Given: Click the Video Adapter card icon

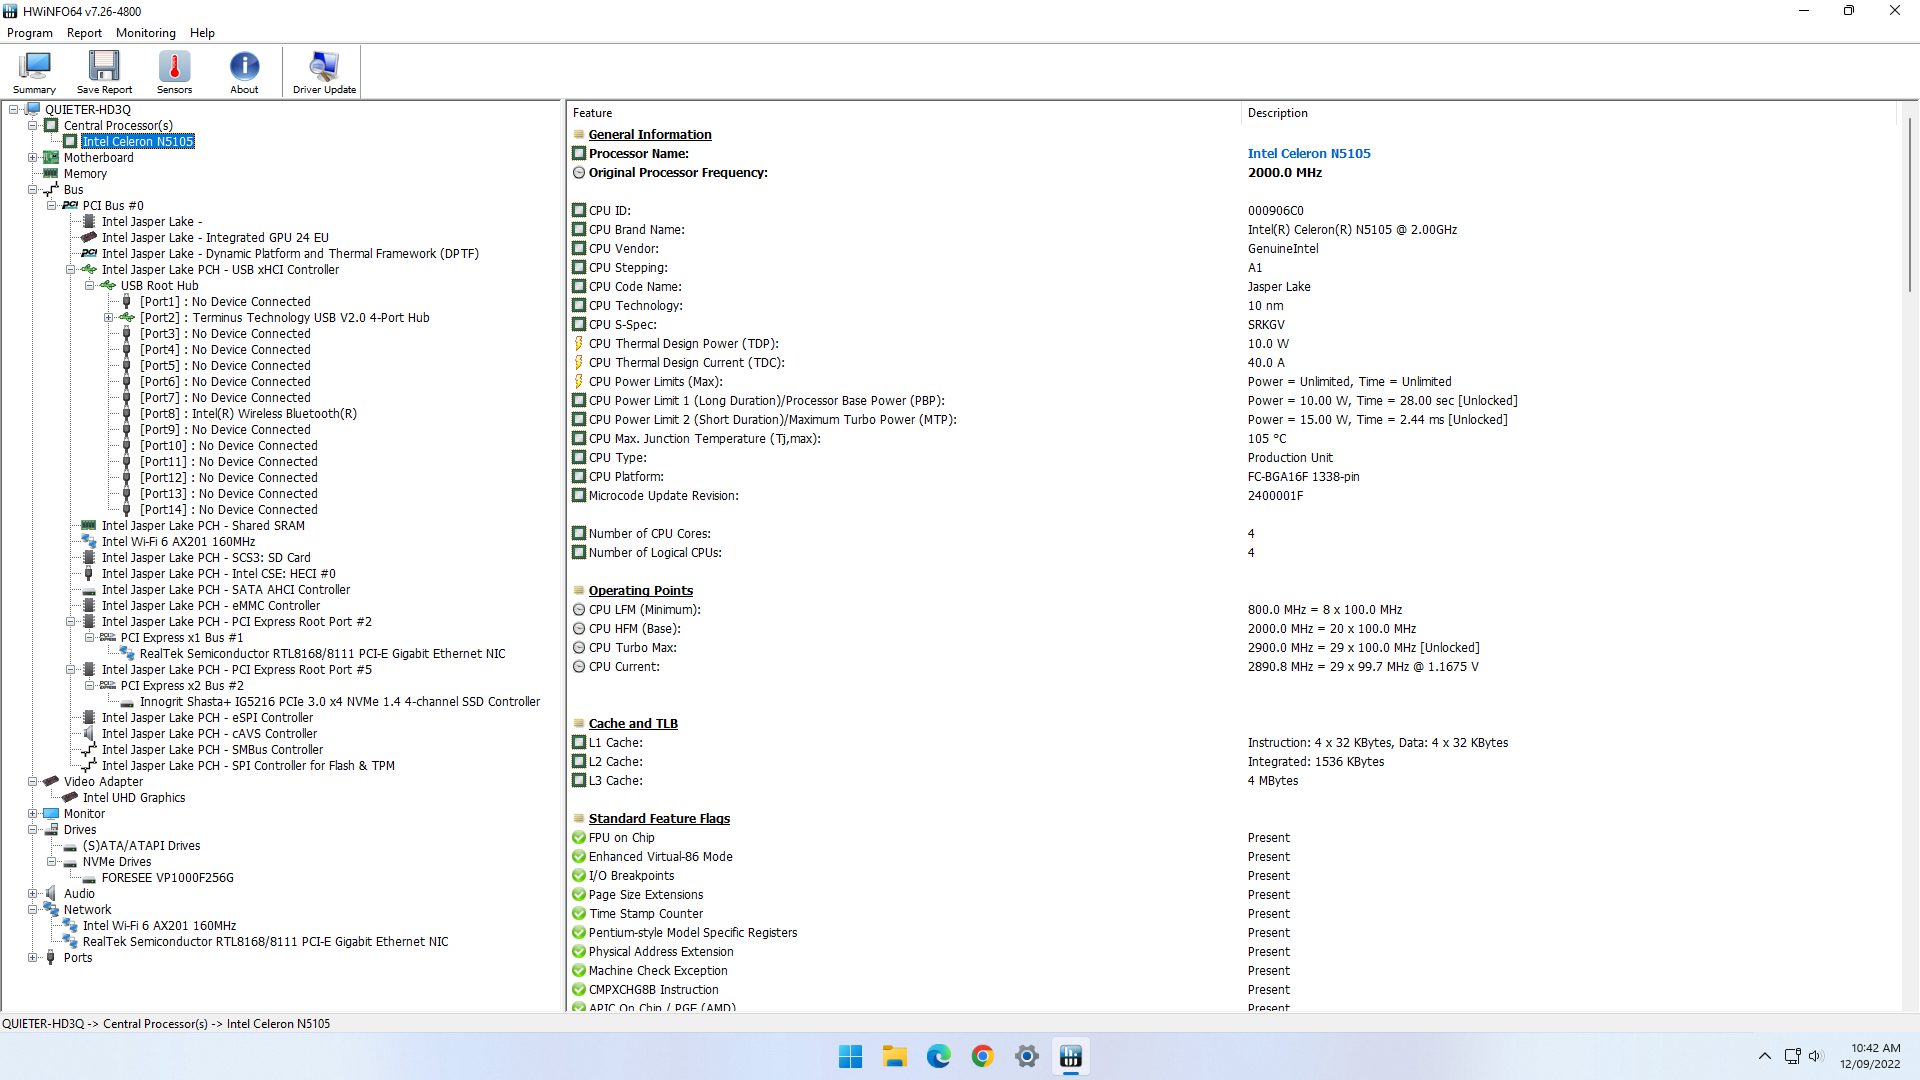Looking at the screenshot, I should [x=51, y=781].
